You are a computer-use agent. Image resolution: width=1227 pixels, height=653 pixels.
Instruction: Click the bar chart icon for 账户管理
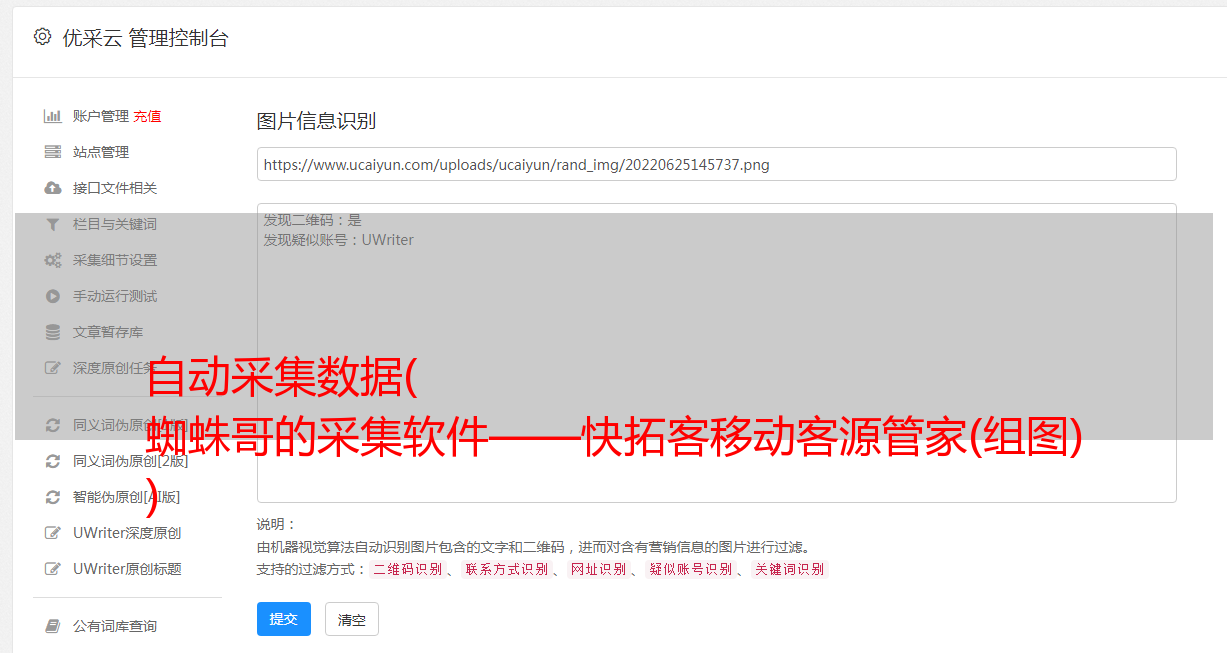coord(53,116)
